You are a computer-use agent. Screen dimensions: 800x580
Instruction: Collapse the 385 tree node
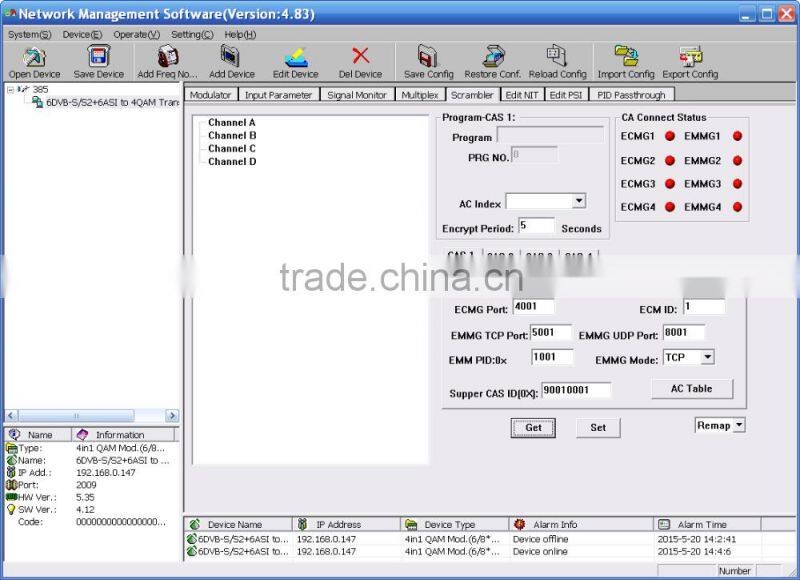pyautogui.click(x=10, y=89)
